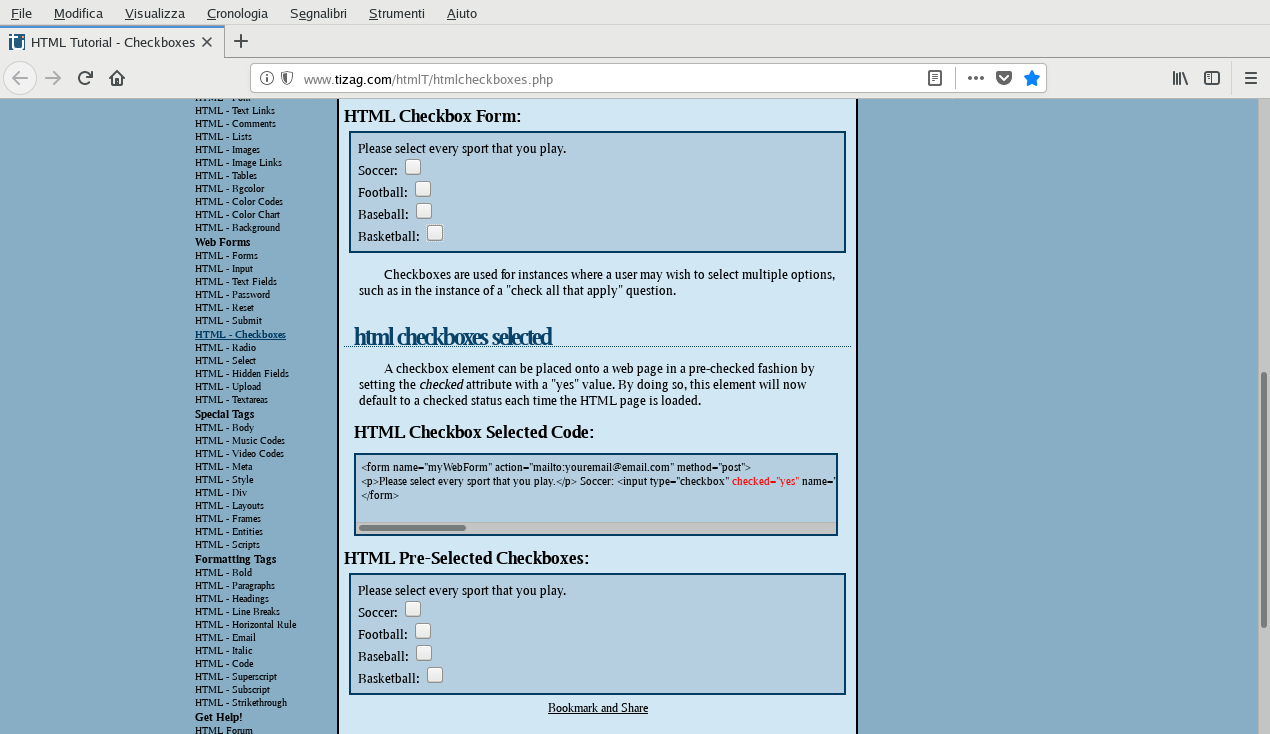Open HTML - Tables sidebar link

tap(226, 175)
